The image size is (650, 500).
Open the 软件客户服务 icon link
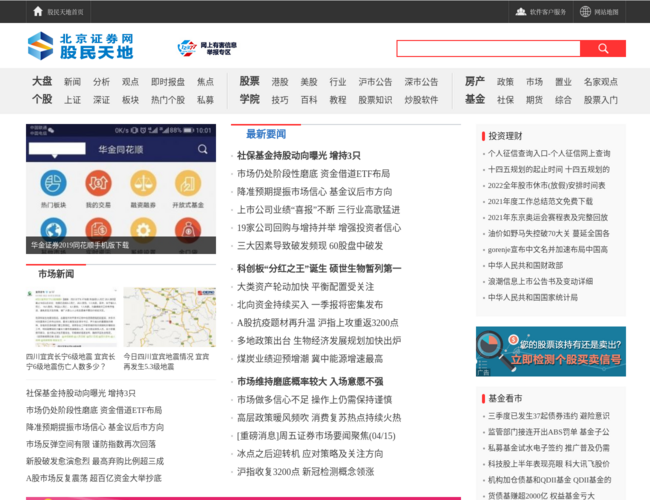point(521,12)
